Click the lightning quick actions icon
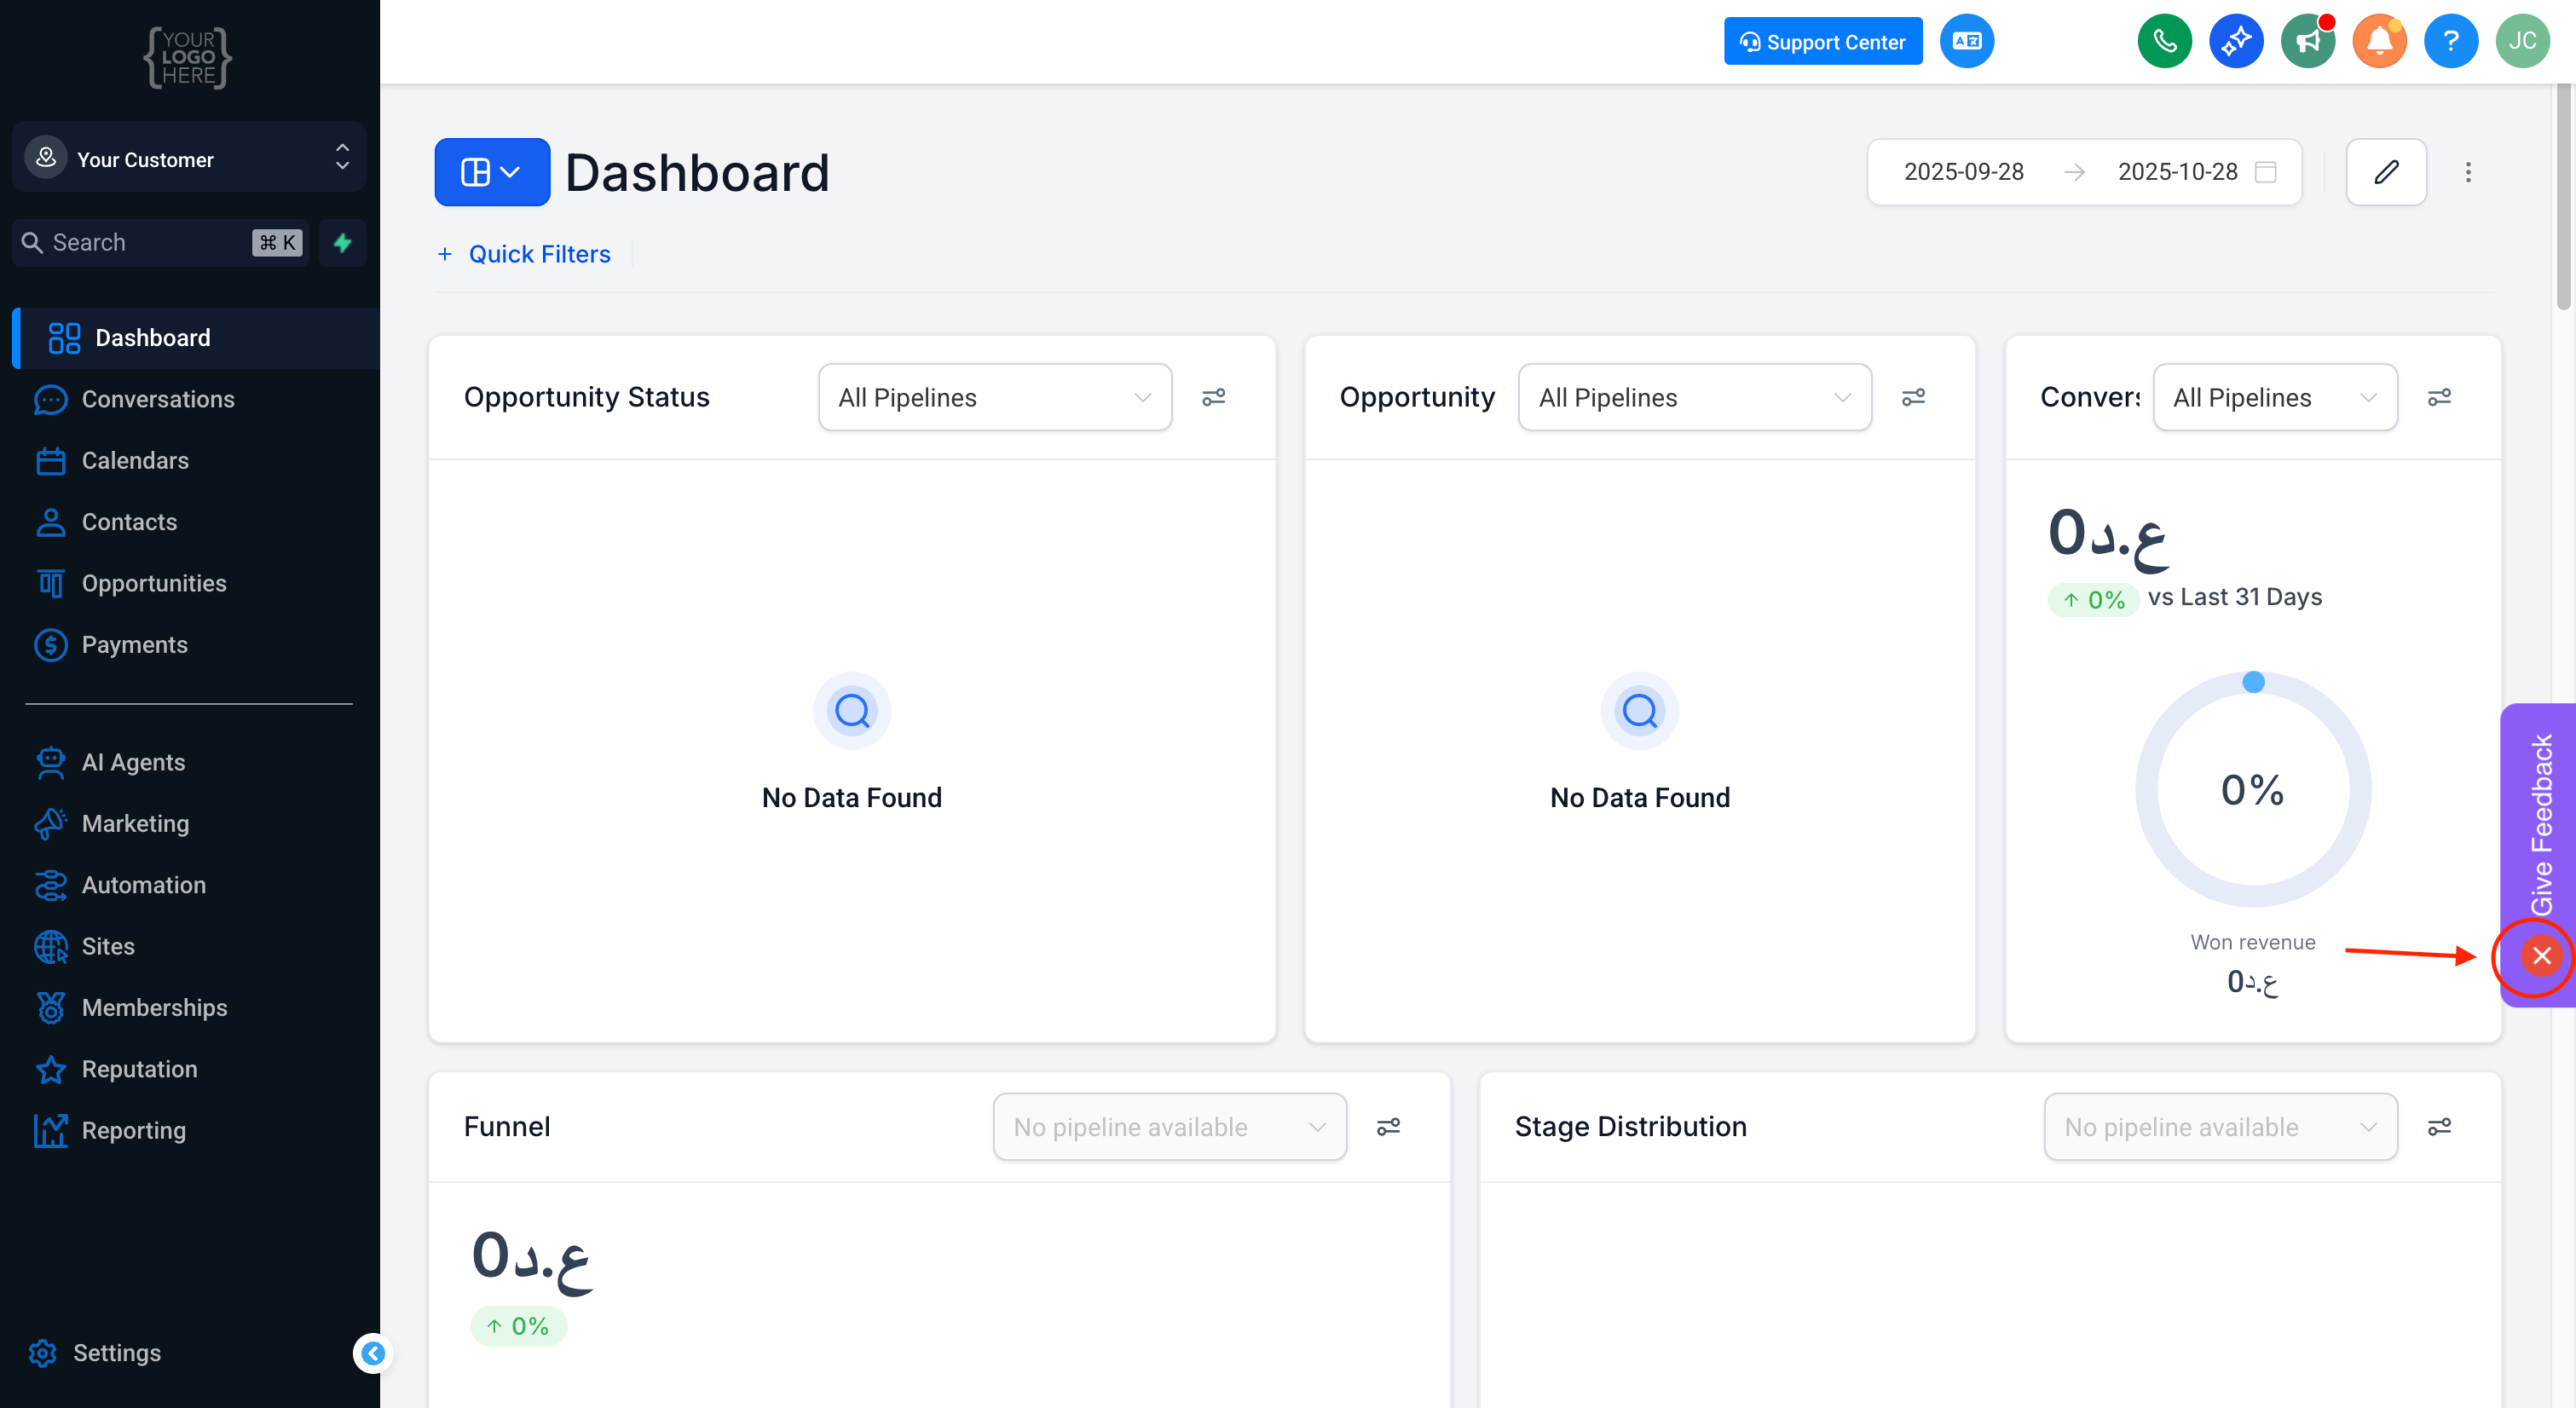The height and width of the screenshot is (1408, 2576). 342,242
